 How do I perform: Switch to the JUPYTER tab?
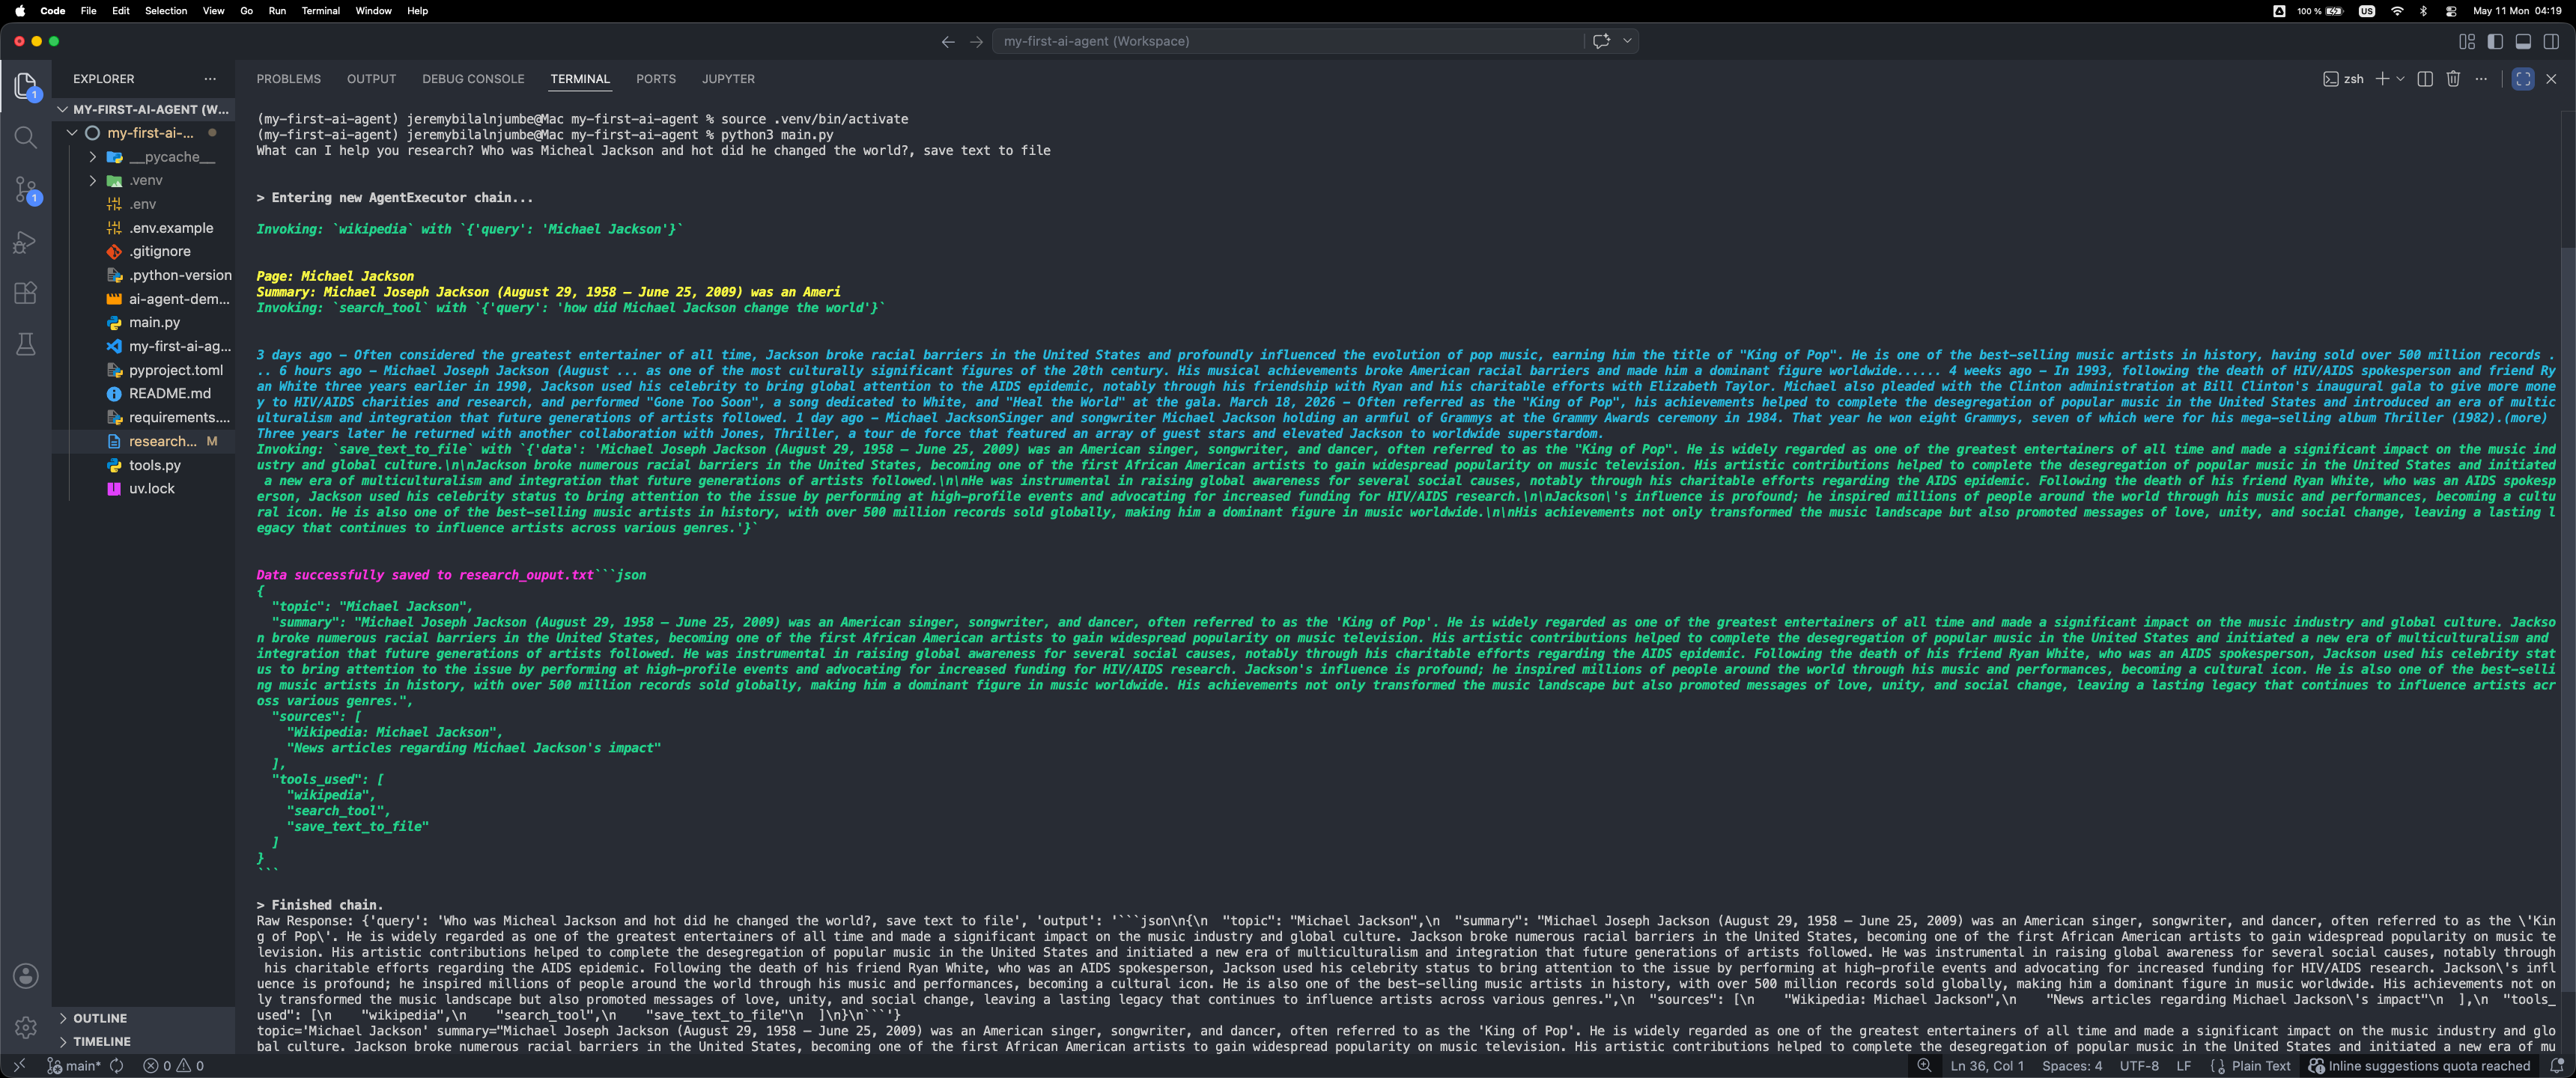coord(728,79)
